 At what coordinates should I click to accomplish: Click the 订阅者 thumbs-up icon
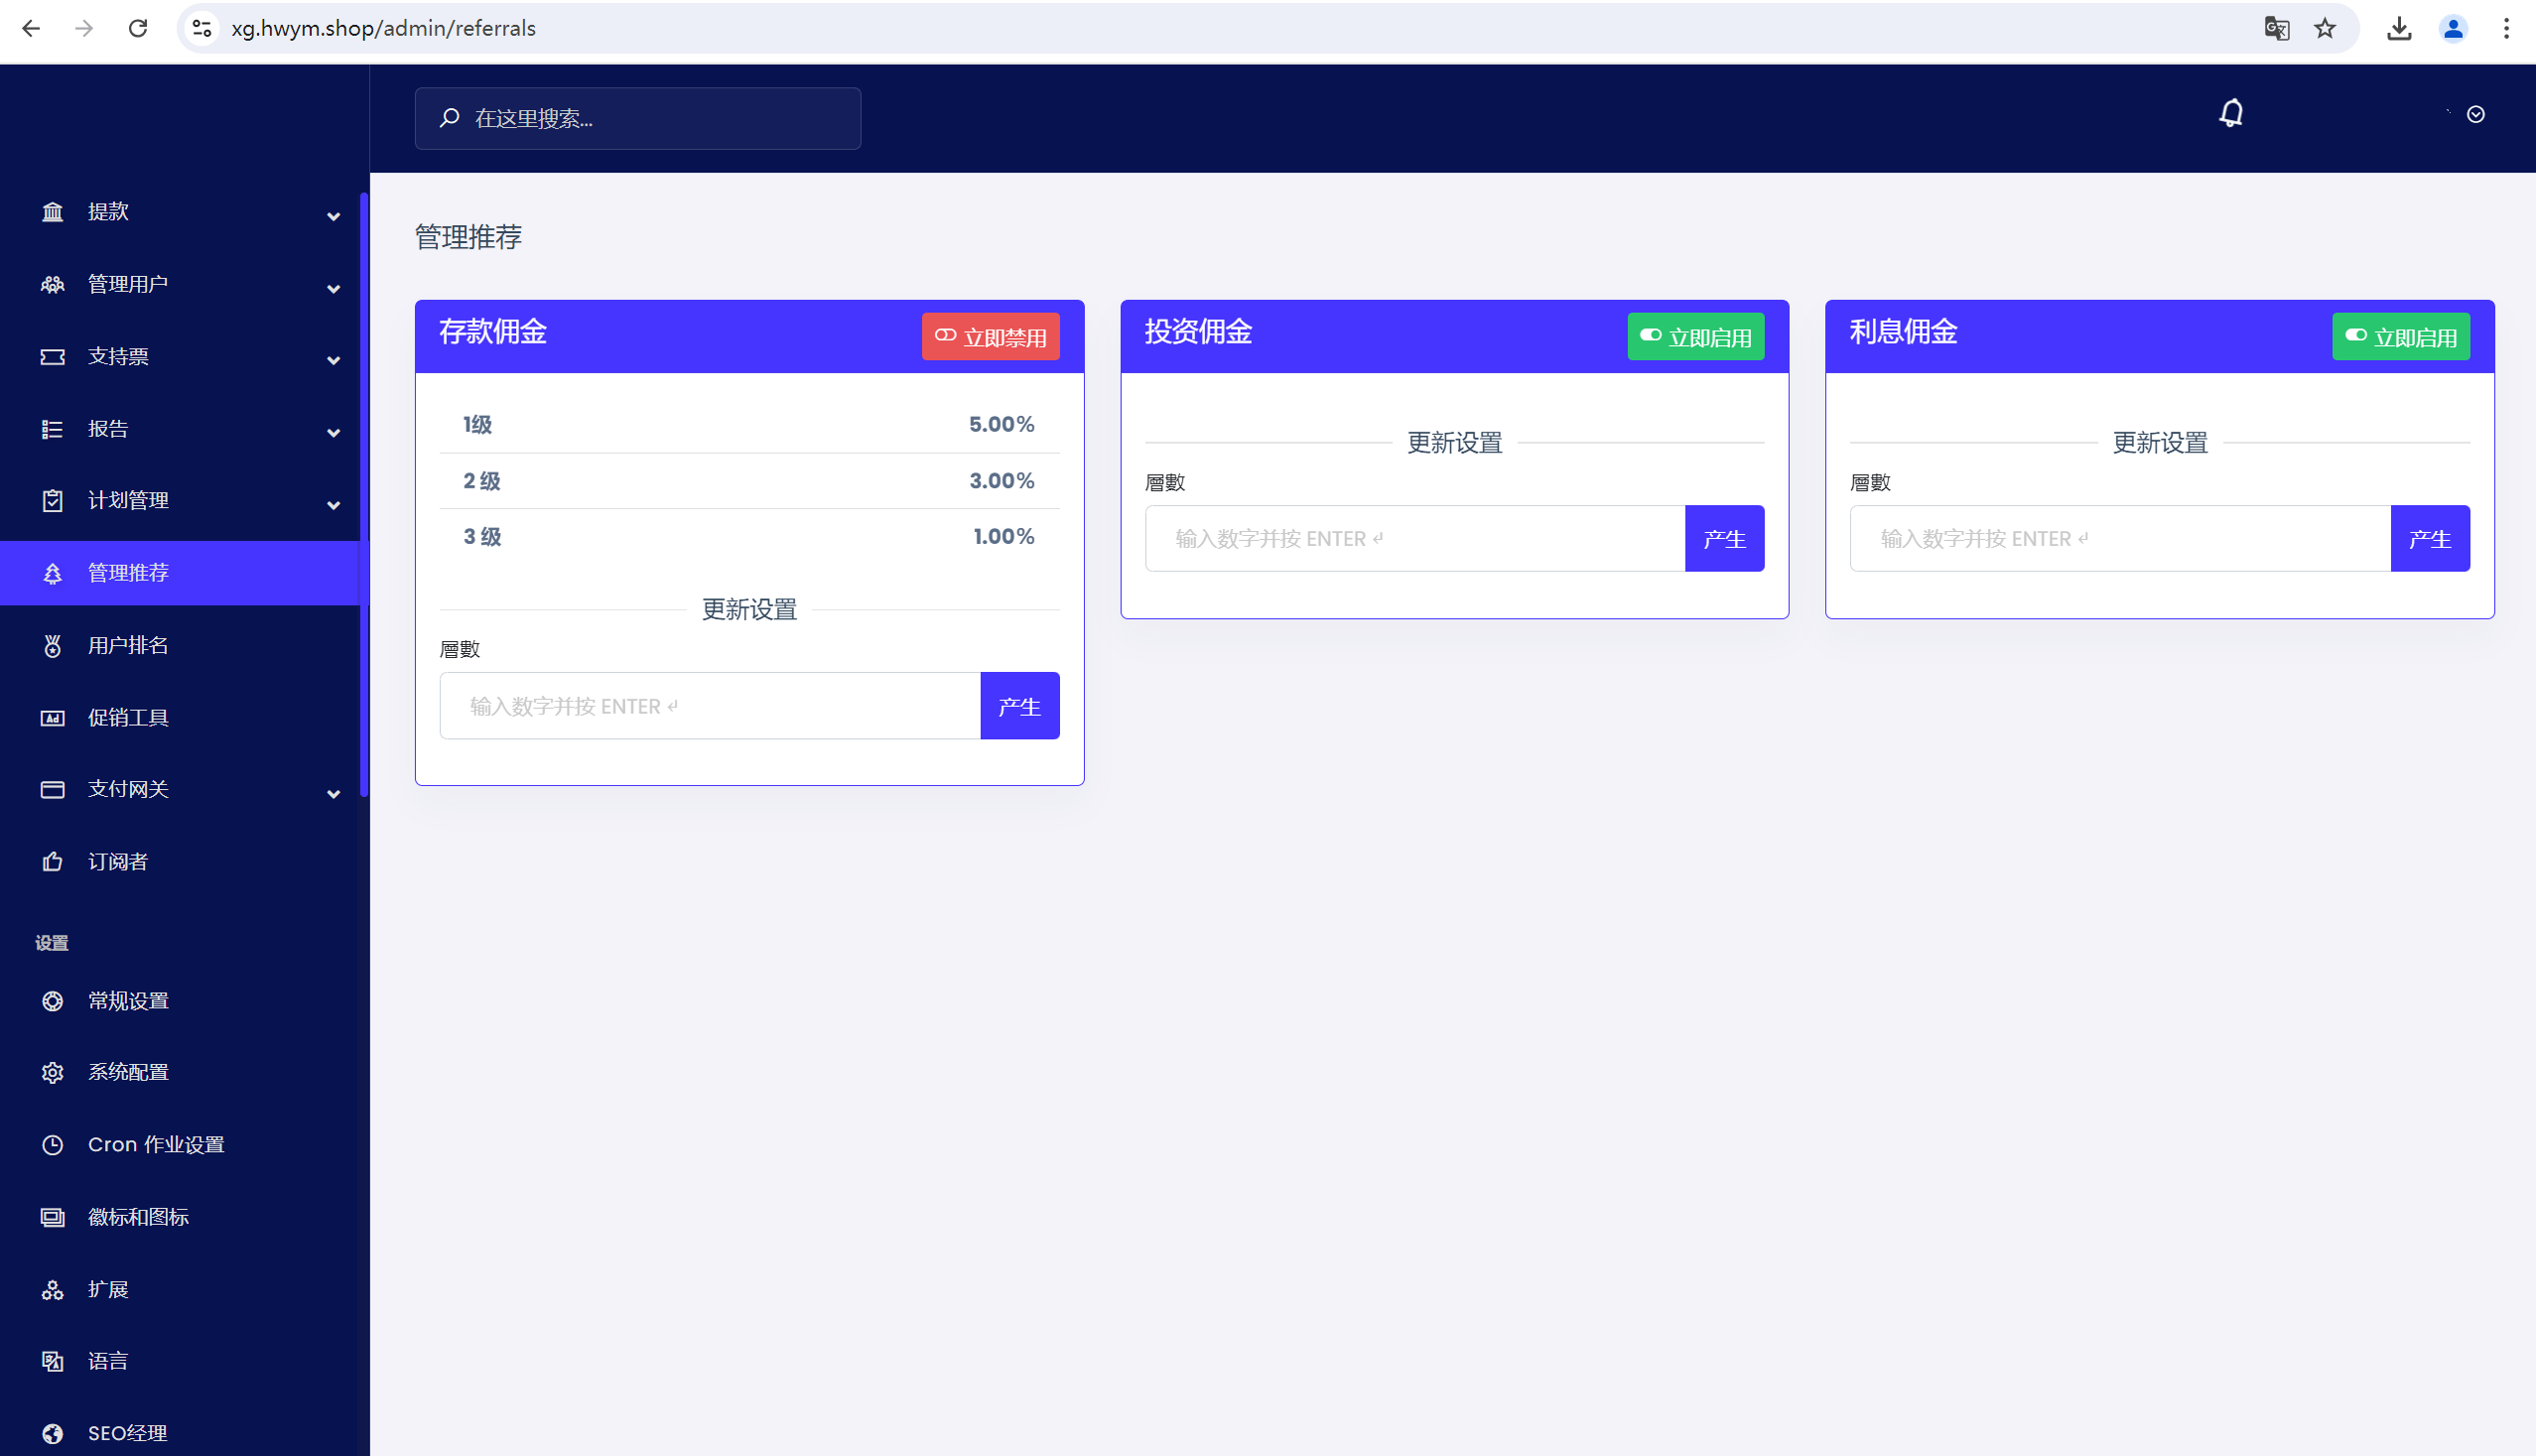click(x=52, y=862)
